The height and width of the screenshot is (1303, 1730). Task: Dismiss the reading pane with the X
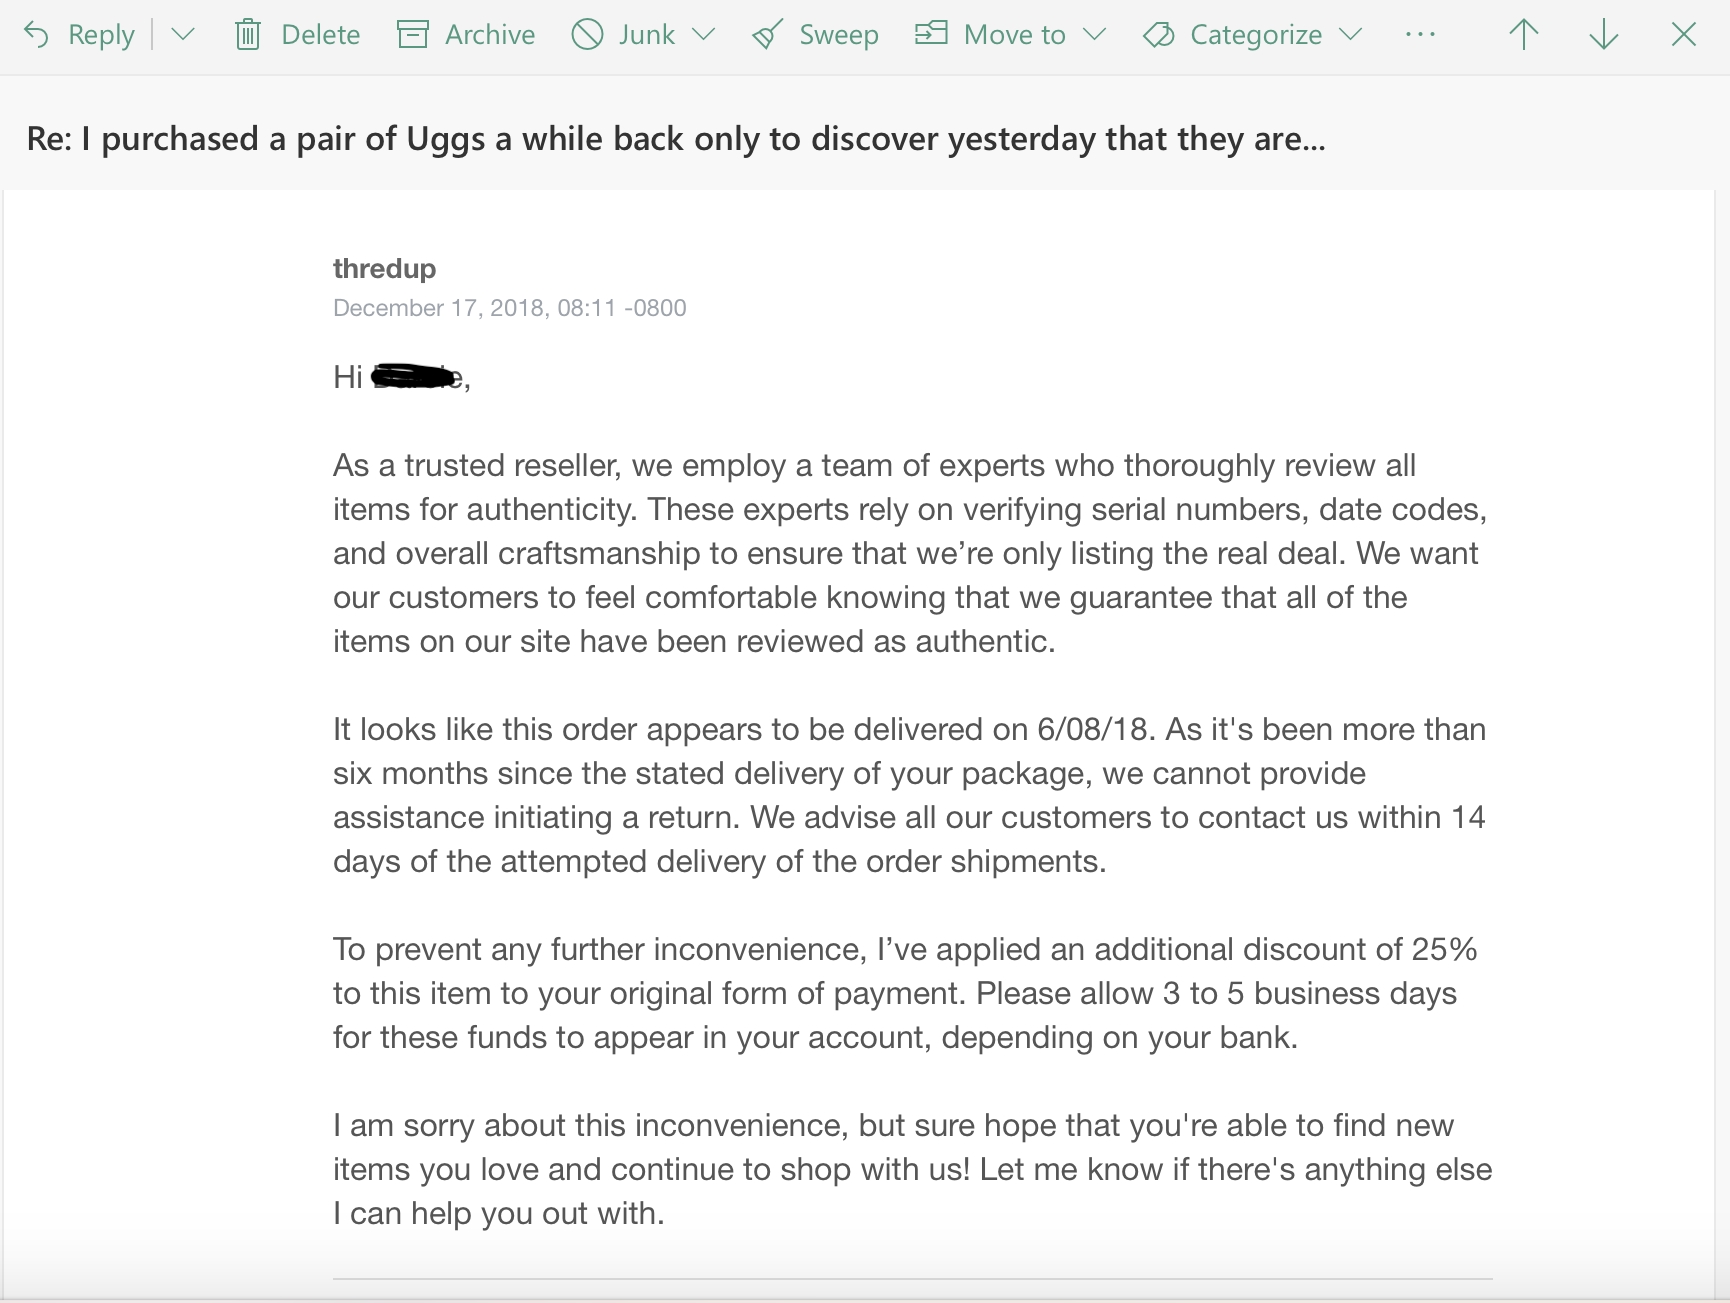pyautogui.click(x=1682, y=34)
